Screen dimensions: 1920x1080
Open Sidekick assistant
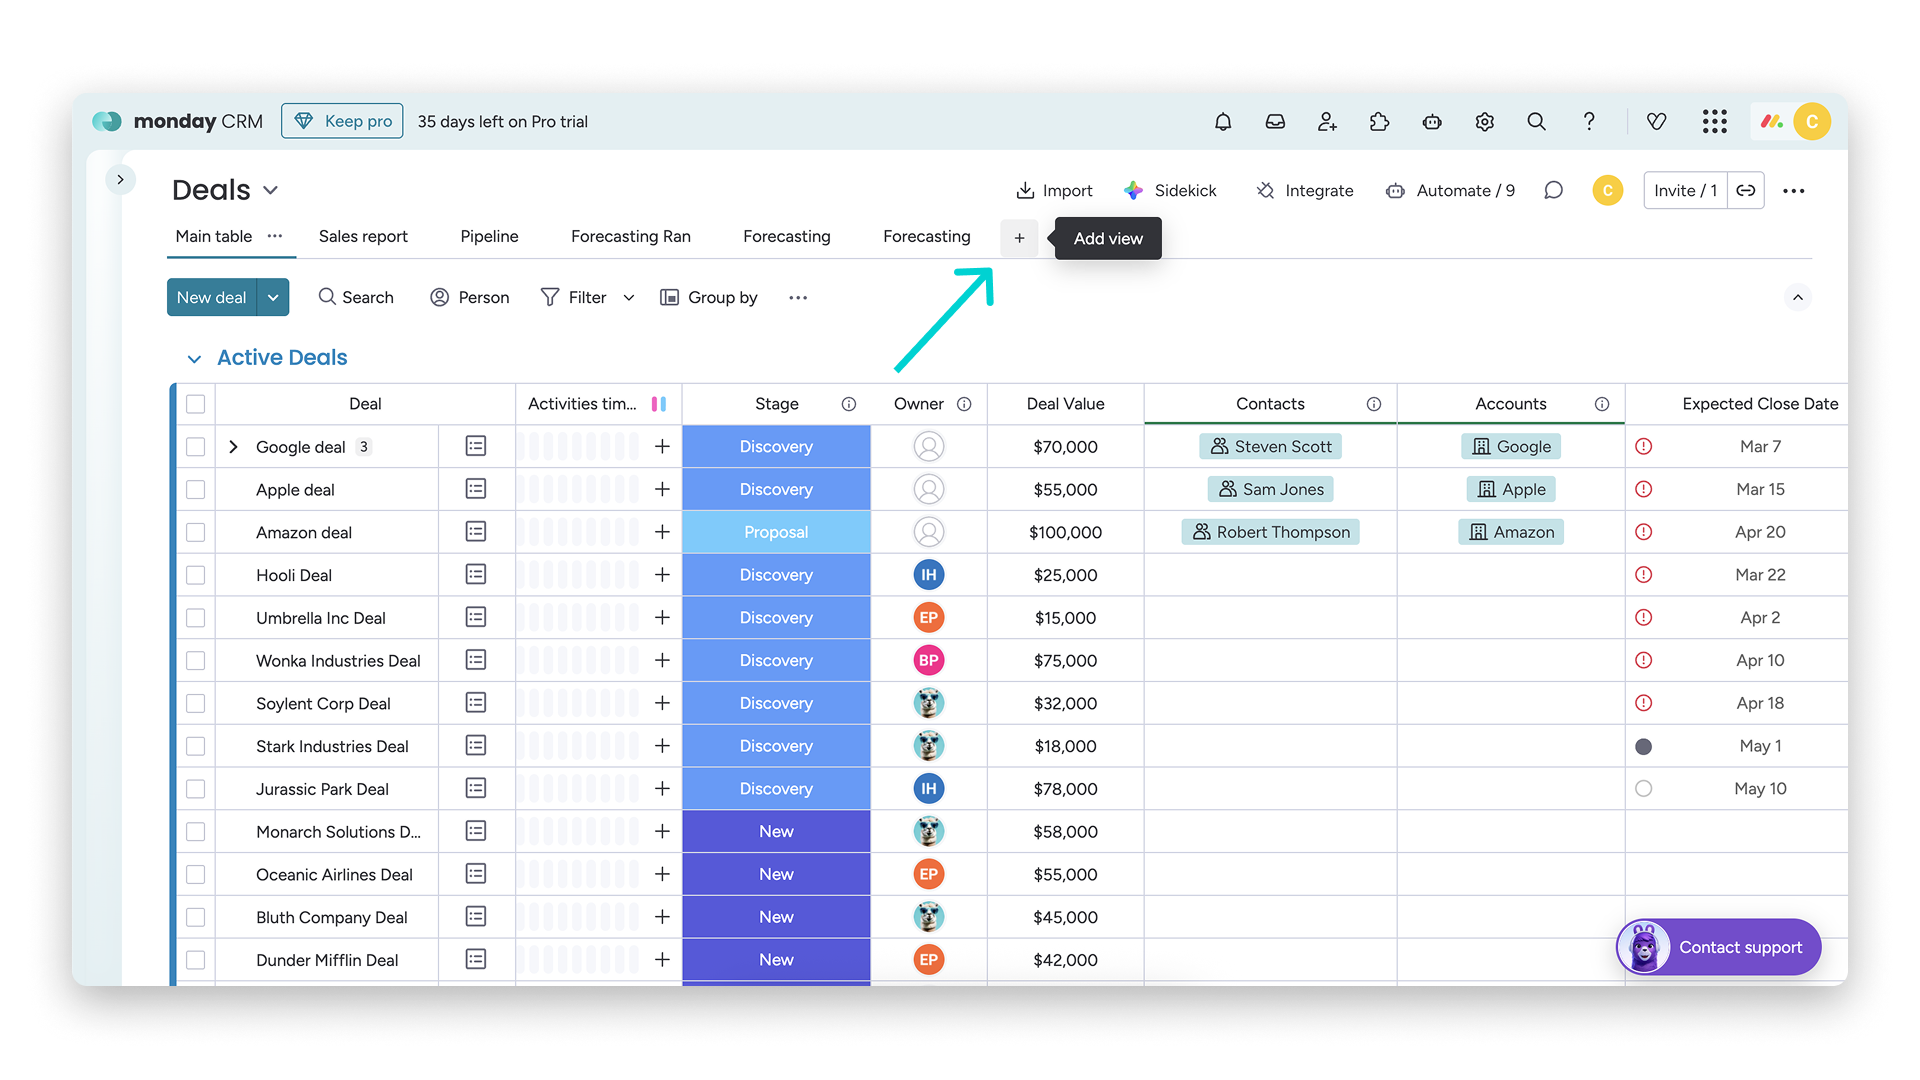(x=1170, y=190)
